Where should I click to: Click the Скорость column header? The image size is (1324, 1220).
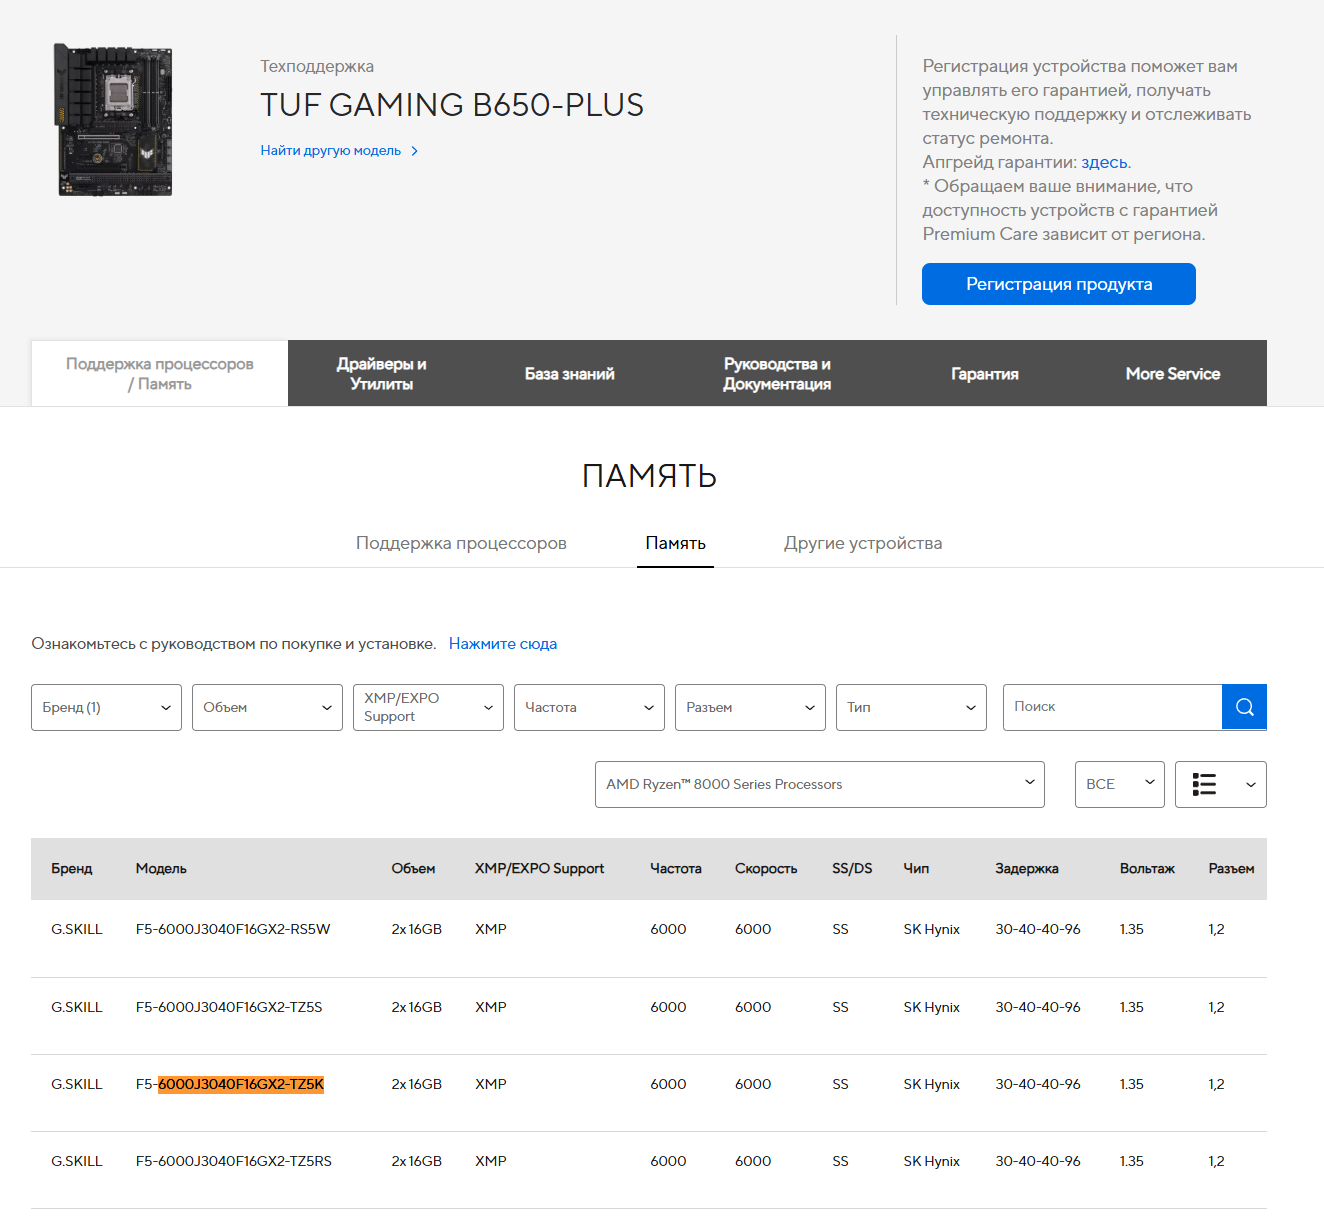point(766,869)
